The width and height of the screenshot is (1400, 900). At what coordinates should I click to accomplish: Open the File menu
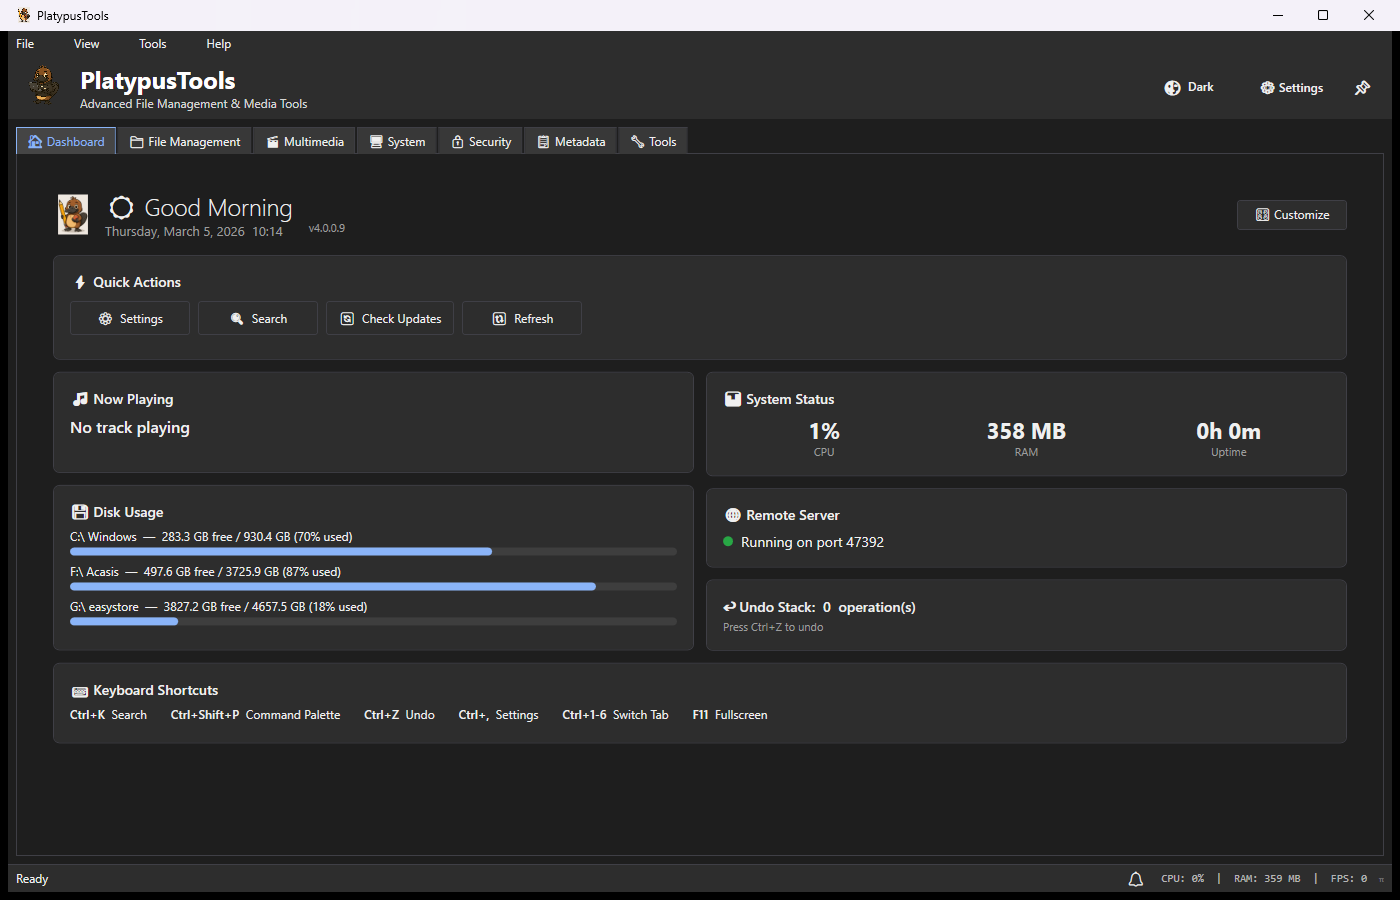(x=24, y=43)
